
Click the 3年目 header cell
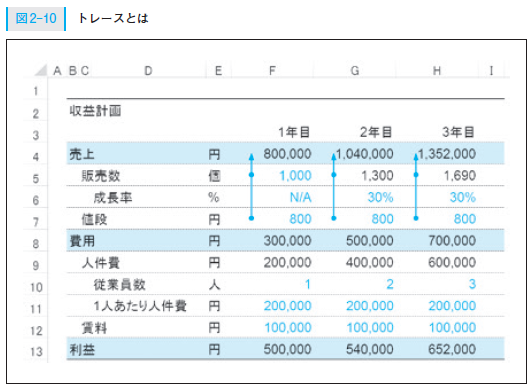[x=458, y=132]
